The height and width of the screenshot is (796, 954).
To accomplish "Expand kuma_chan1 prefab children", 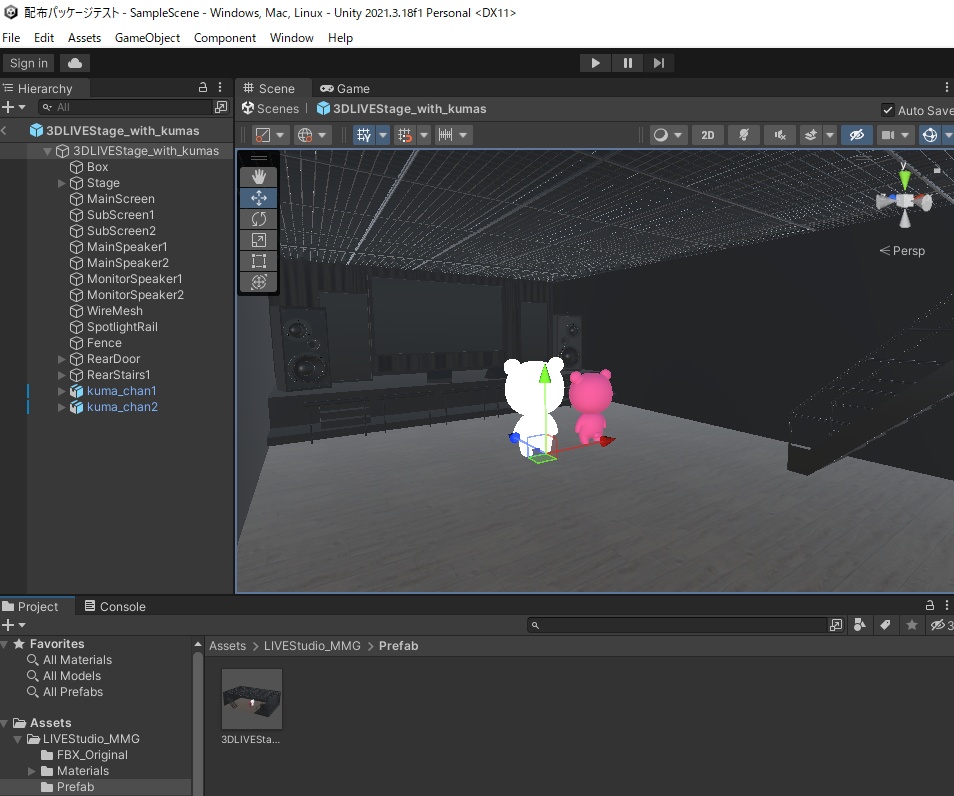I will coord(61,391).
